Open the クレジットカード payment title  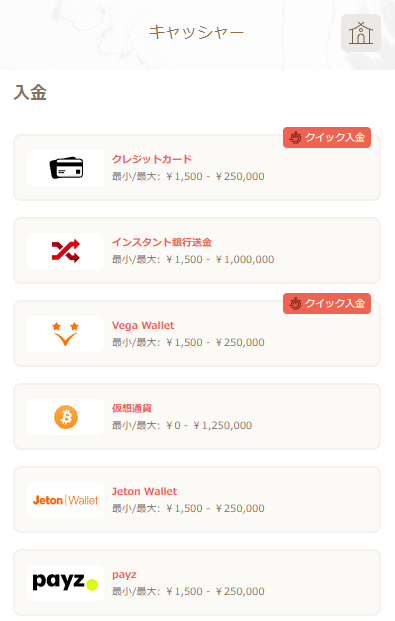[x=152, y=159]
